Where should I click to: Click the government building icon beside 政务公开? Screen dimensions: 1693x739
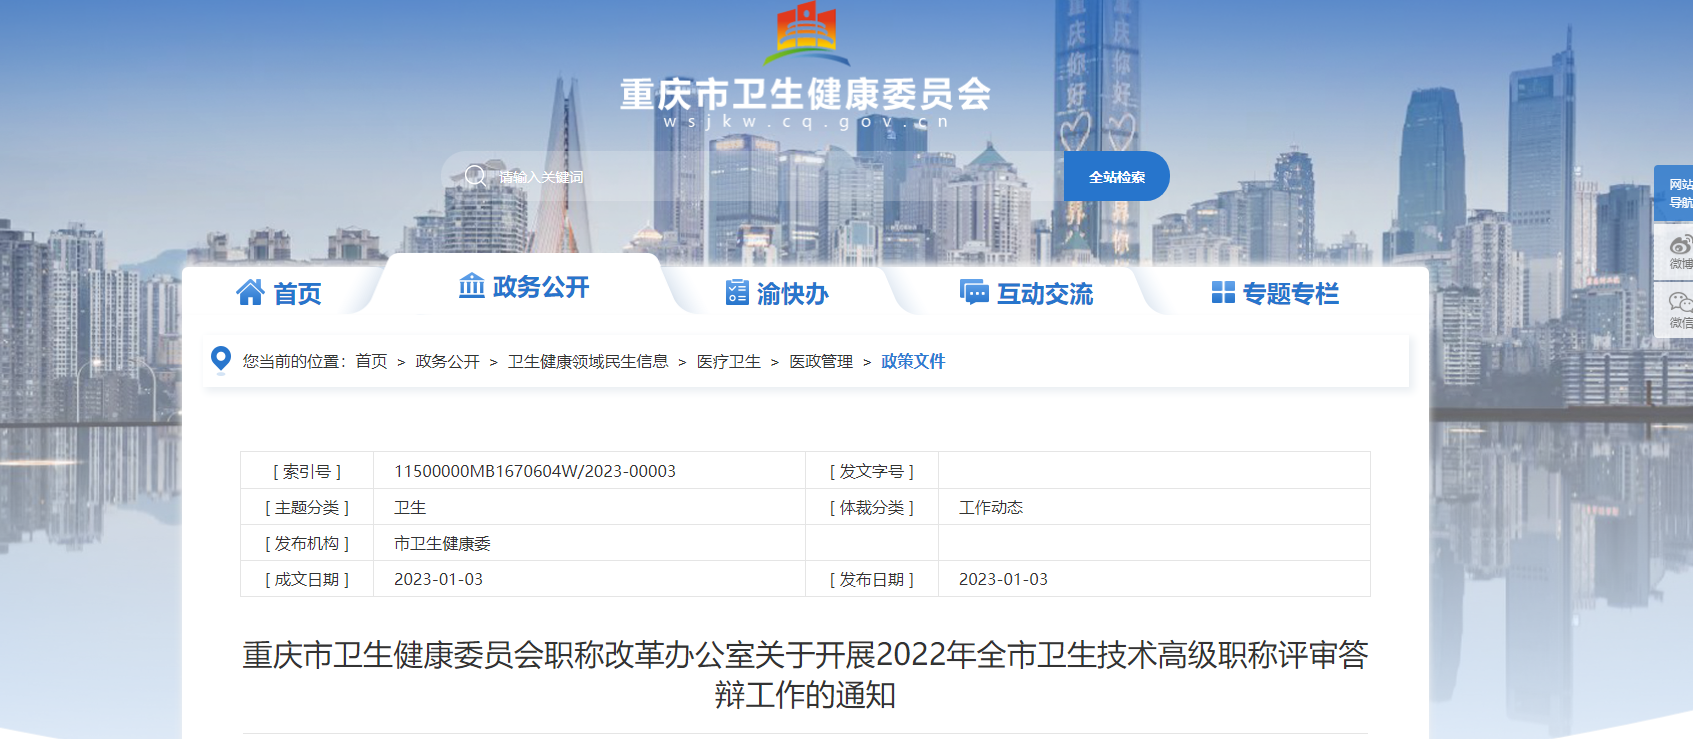pyautogui.click(x=471, y=286)
